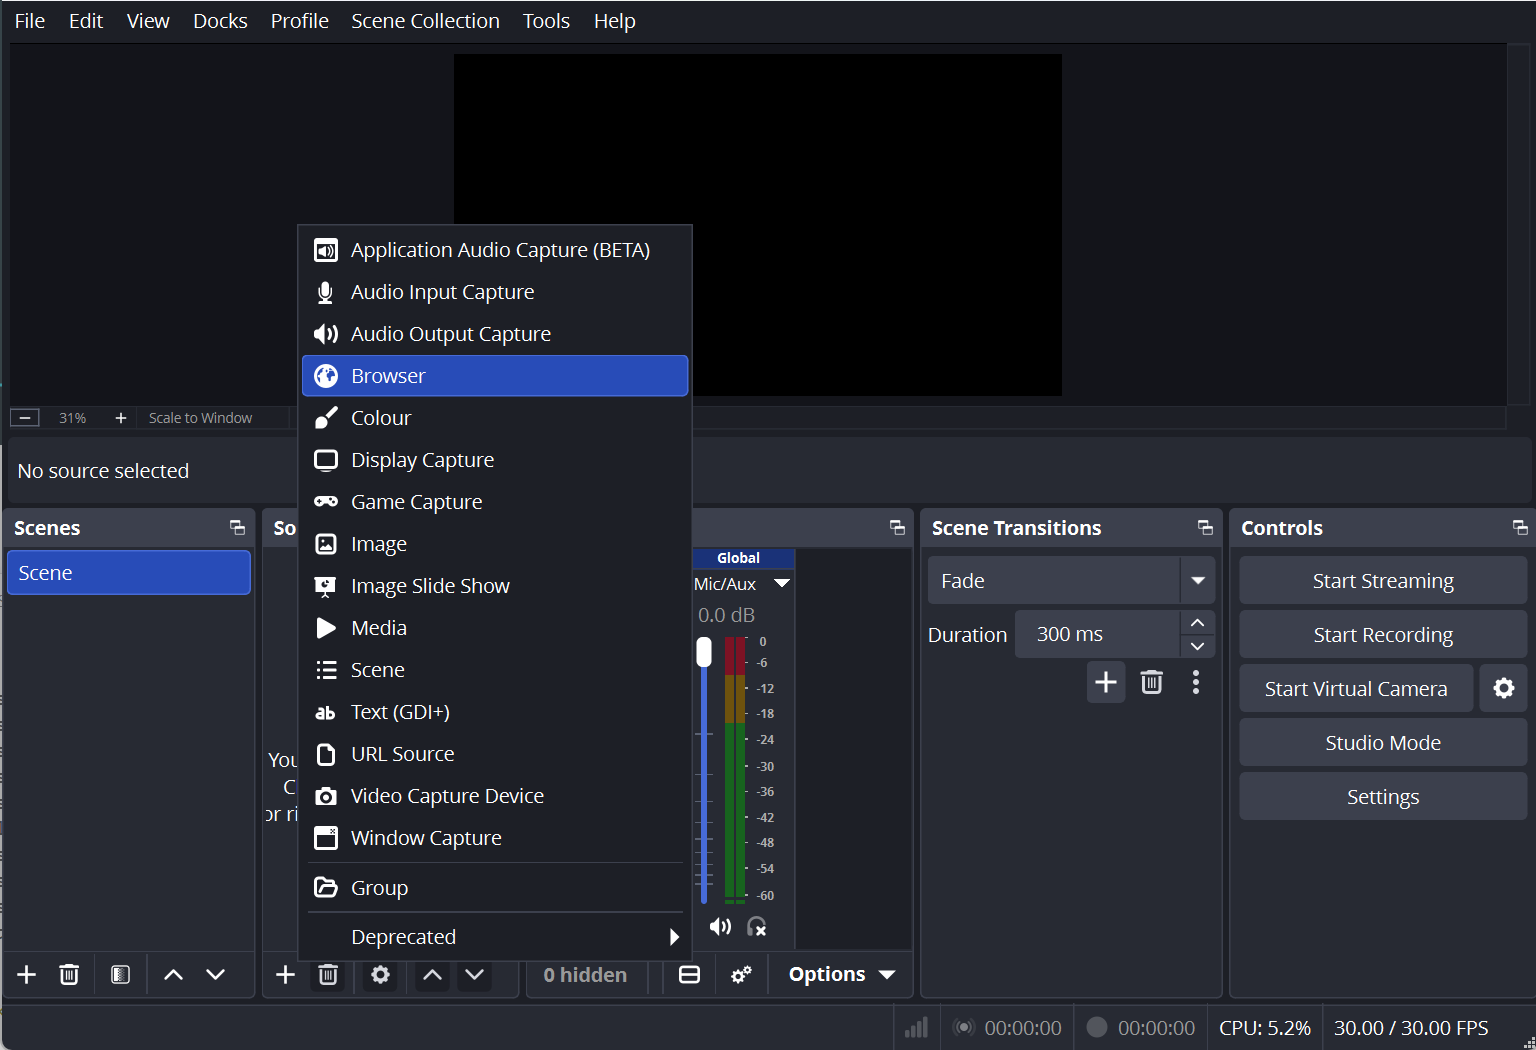This screenshot has width=1536, height=1050.
Task: Open OBS Settings
Action: click(1382, 796)
